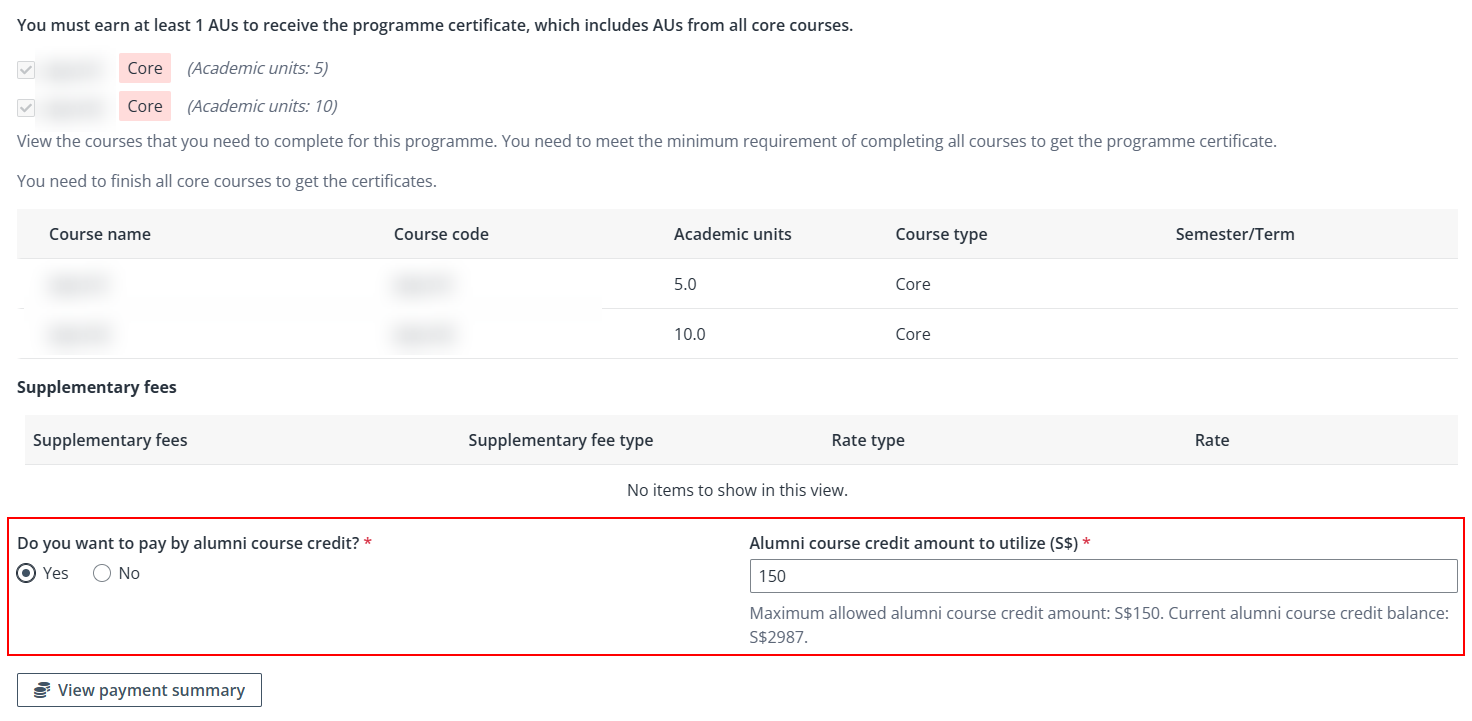Select the No radio for alumni course credit
The image size is (1472, 721).
101,572
